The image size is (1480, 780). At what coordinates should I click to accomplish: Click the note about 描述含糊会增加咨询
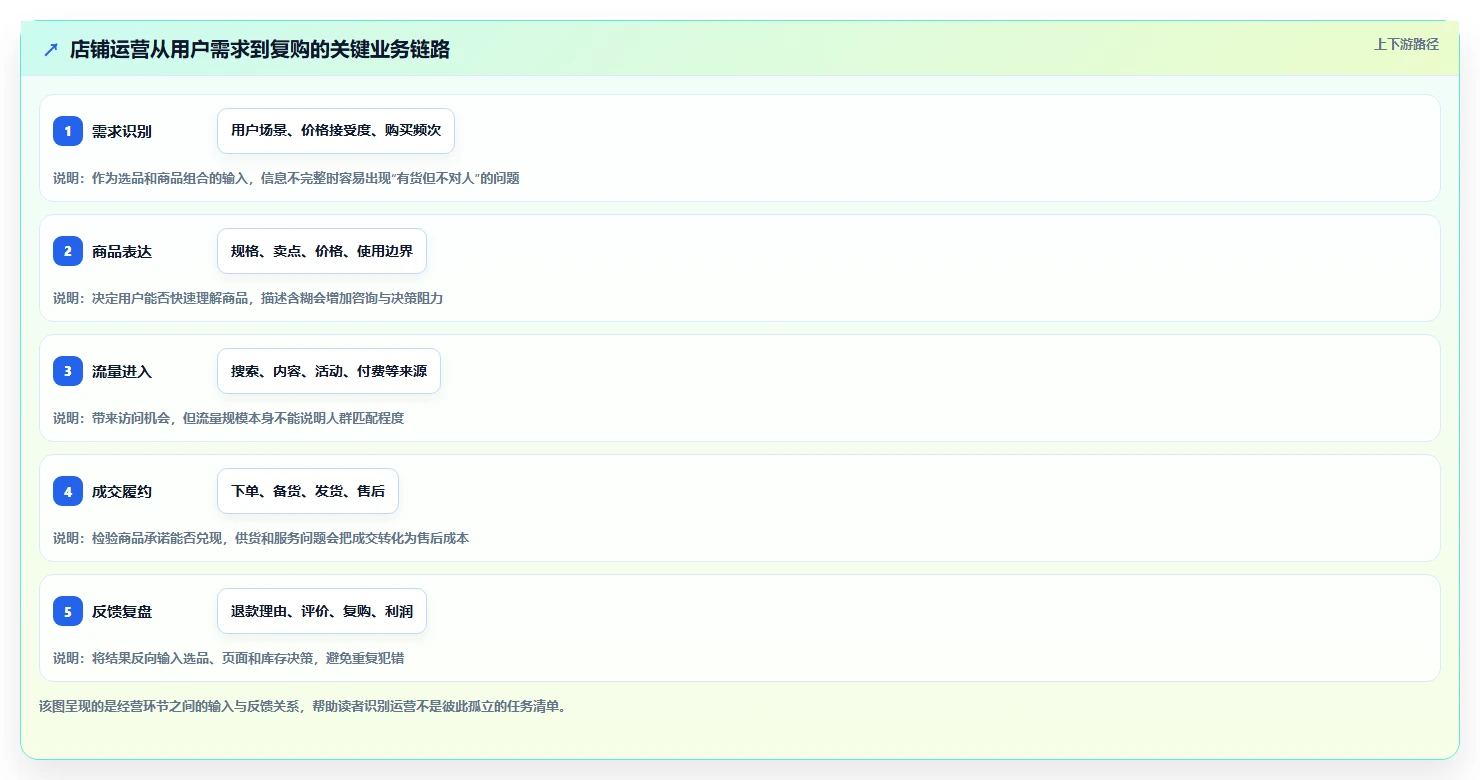[248, 298]
